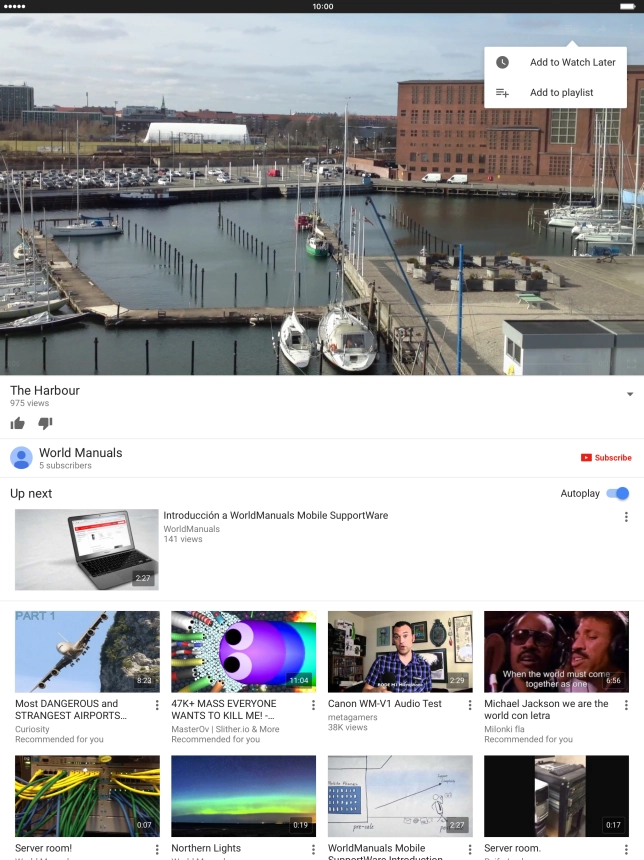This screenshot has height=860, width=644.
Task: Select Add to playlist
Action: coord(555,93)
